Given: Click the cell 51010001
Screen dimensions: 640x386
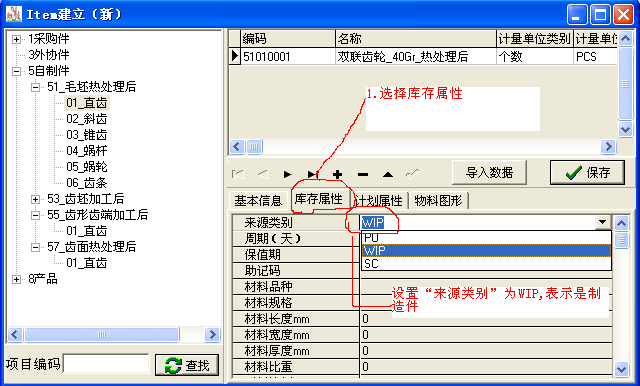Looking at the screenshot, I should (x=288, y=56).
